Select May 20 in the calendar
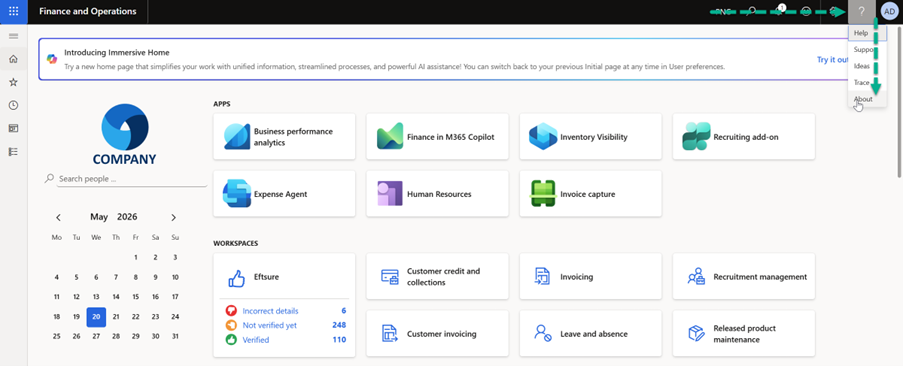The width and height of the screenshot is (903, 366). tap(96, 317)
